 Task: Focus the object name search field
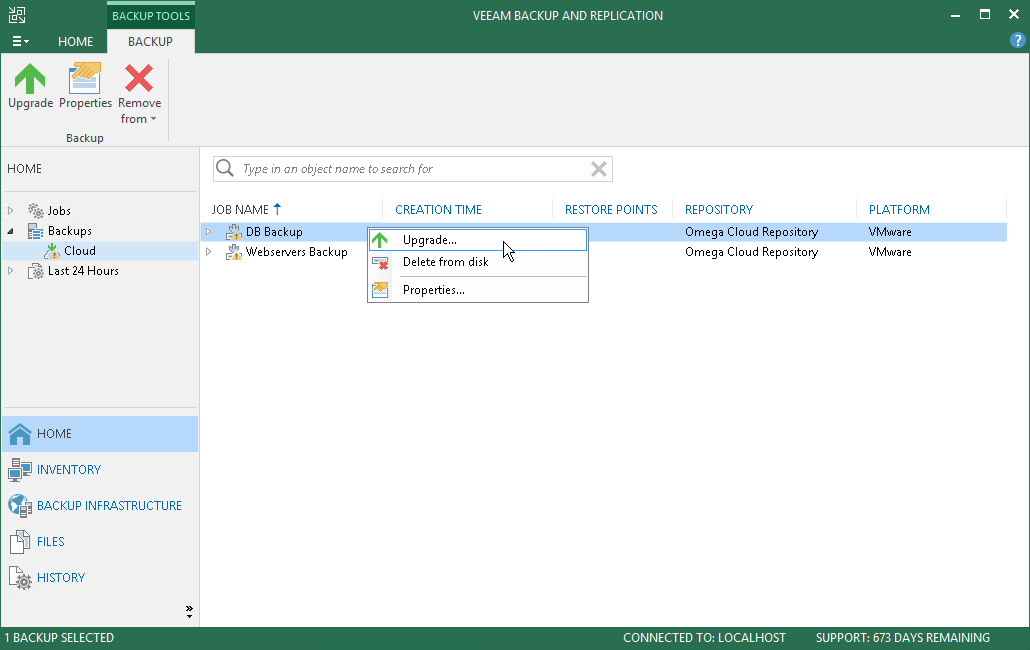[413, 169]
